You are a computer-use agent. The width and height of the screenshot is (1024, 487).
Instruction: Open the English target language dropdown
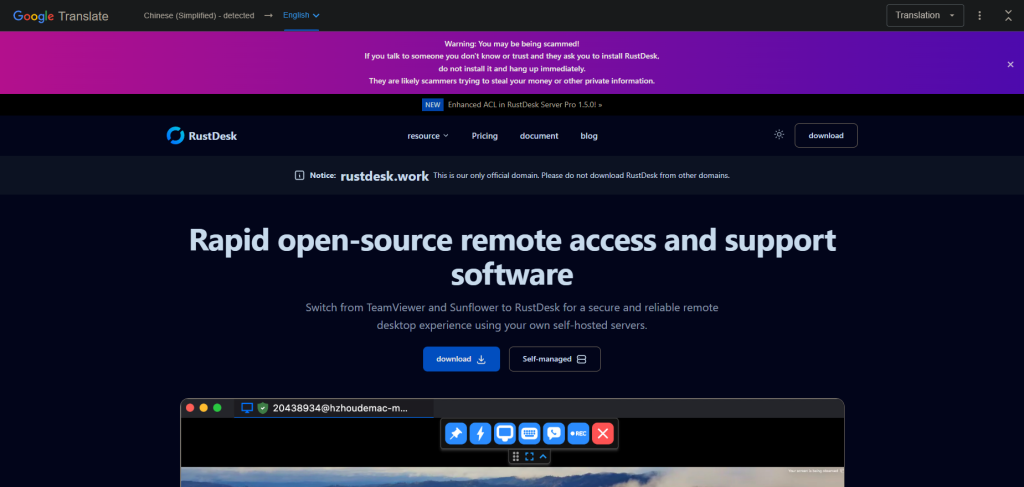click(x=301, y=15)
